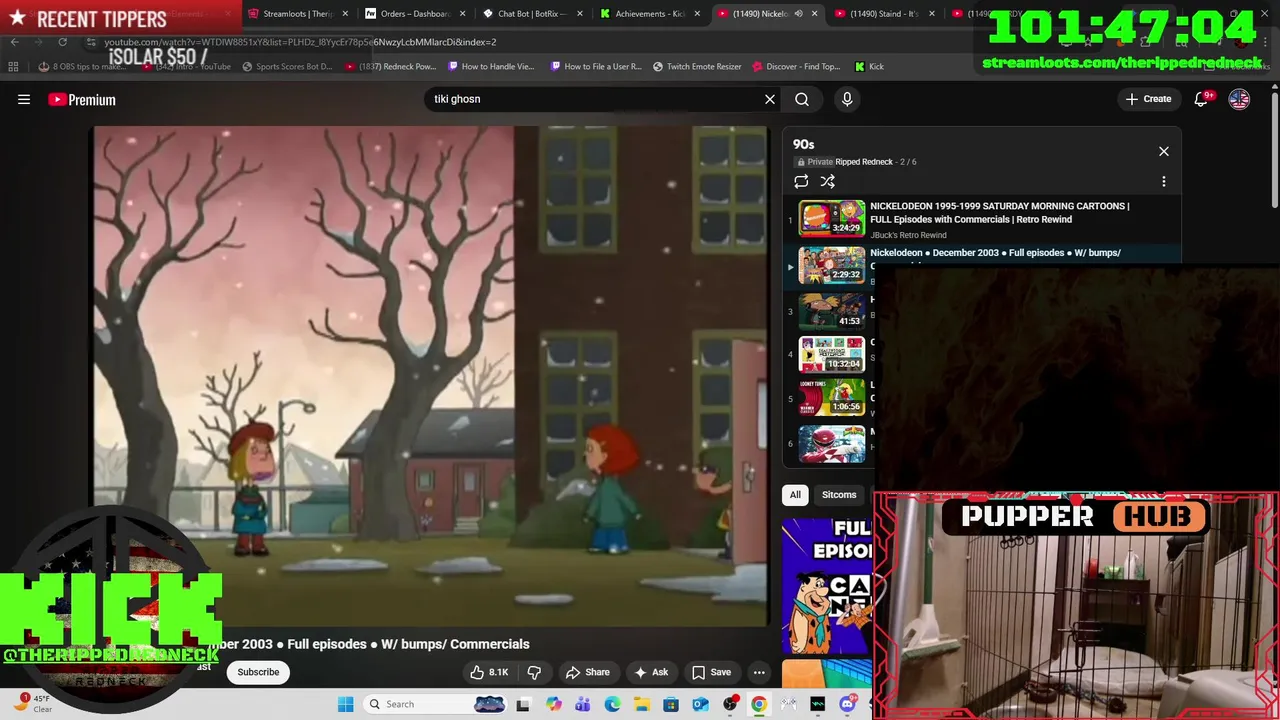Play playlist video with 10:32:04 duration
1280x720 pixels.
tap(832, 354)
